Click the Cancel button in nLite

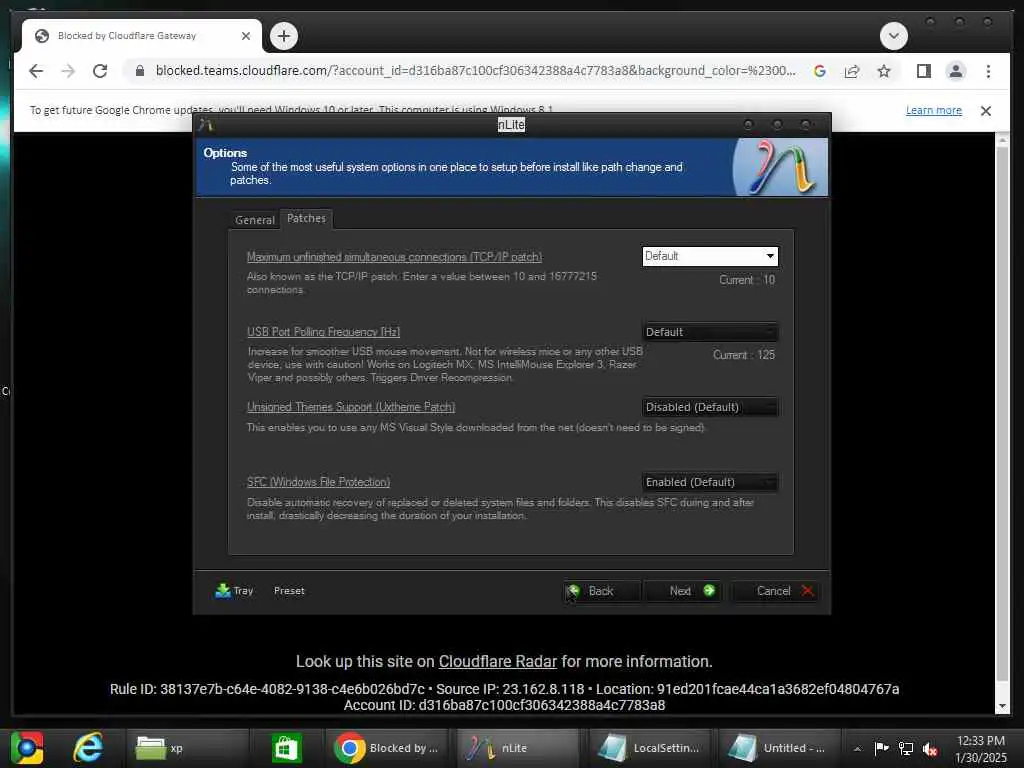point(775,591)
